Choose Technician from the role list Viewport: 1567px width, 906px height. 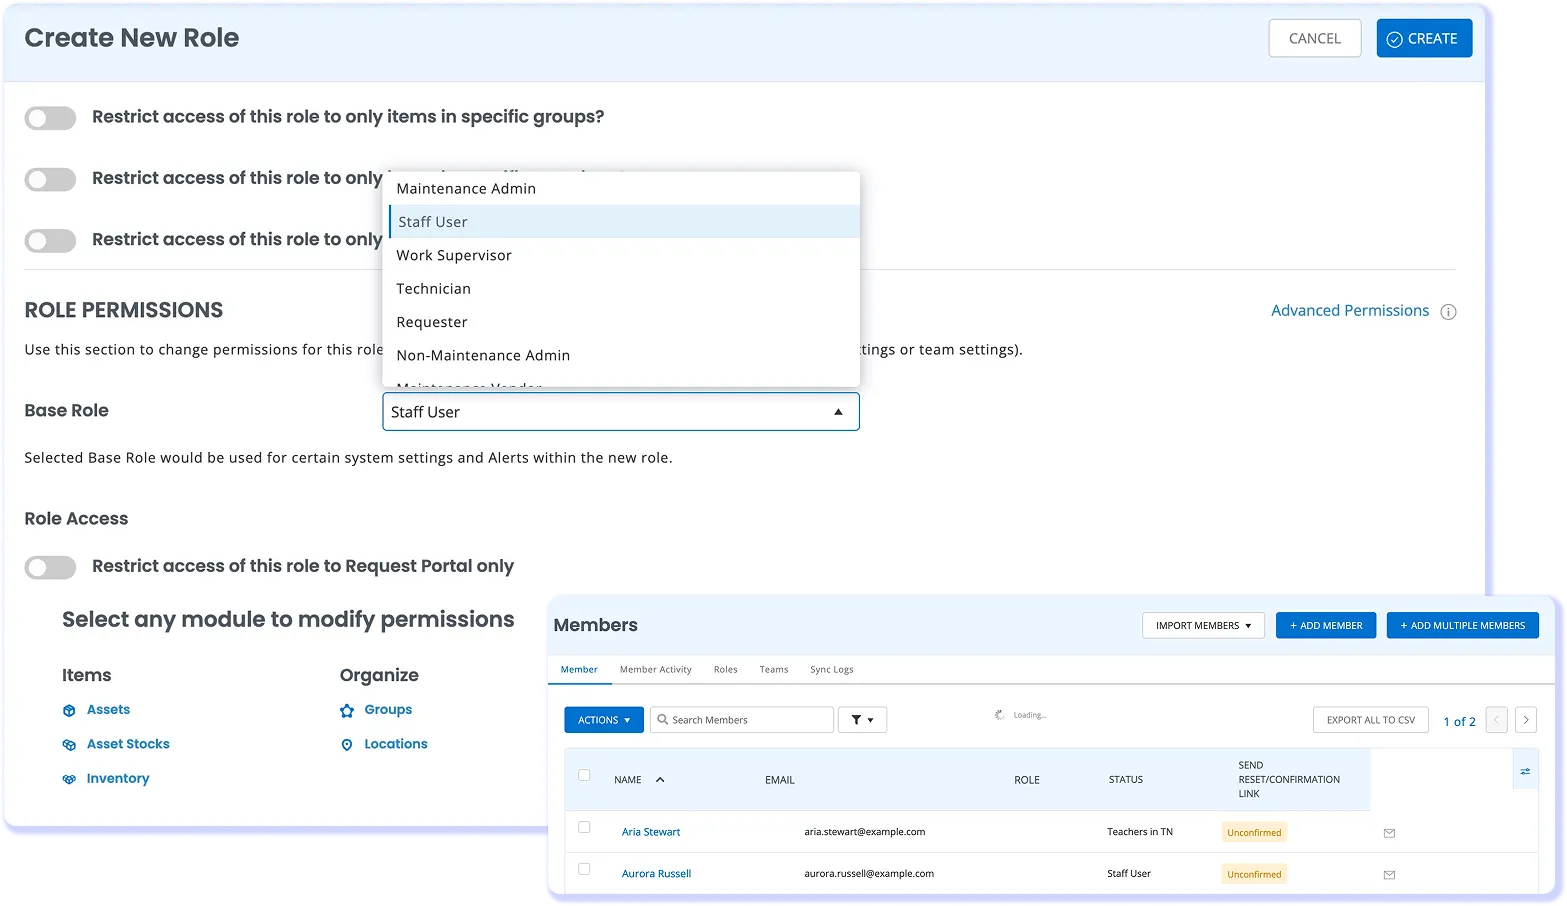(x=433, y=289)
